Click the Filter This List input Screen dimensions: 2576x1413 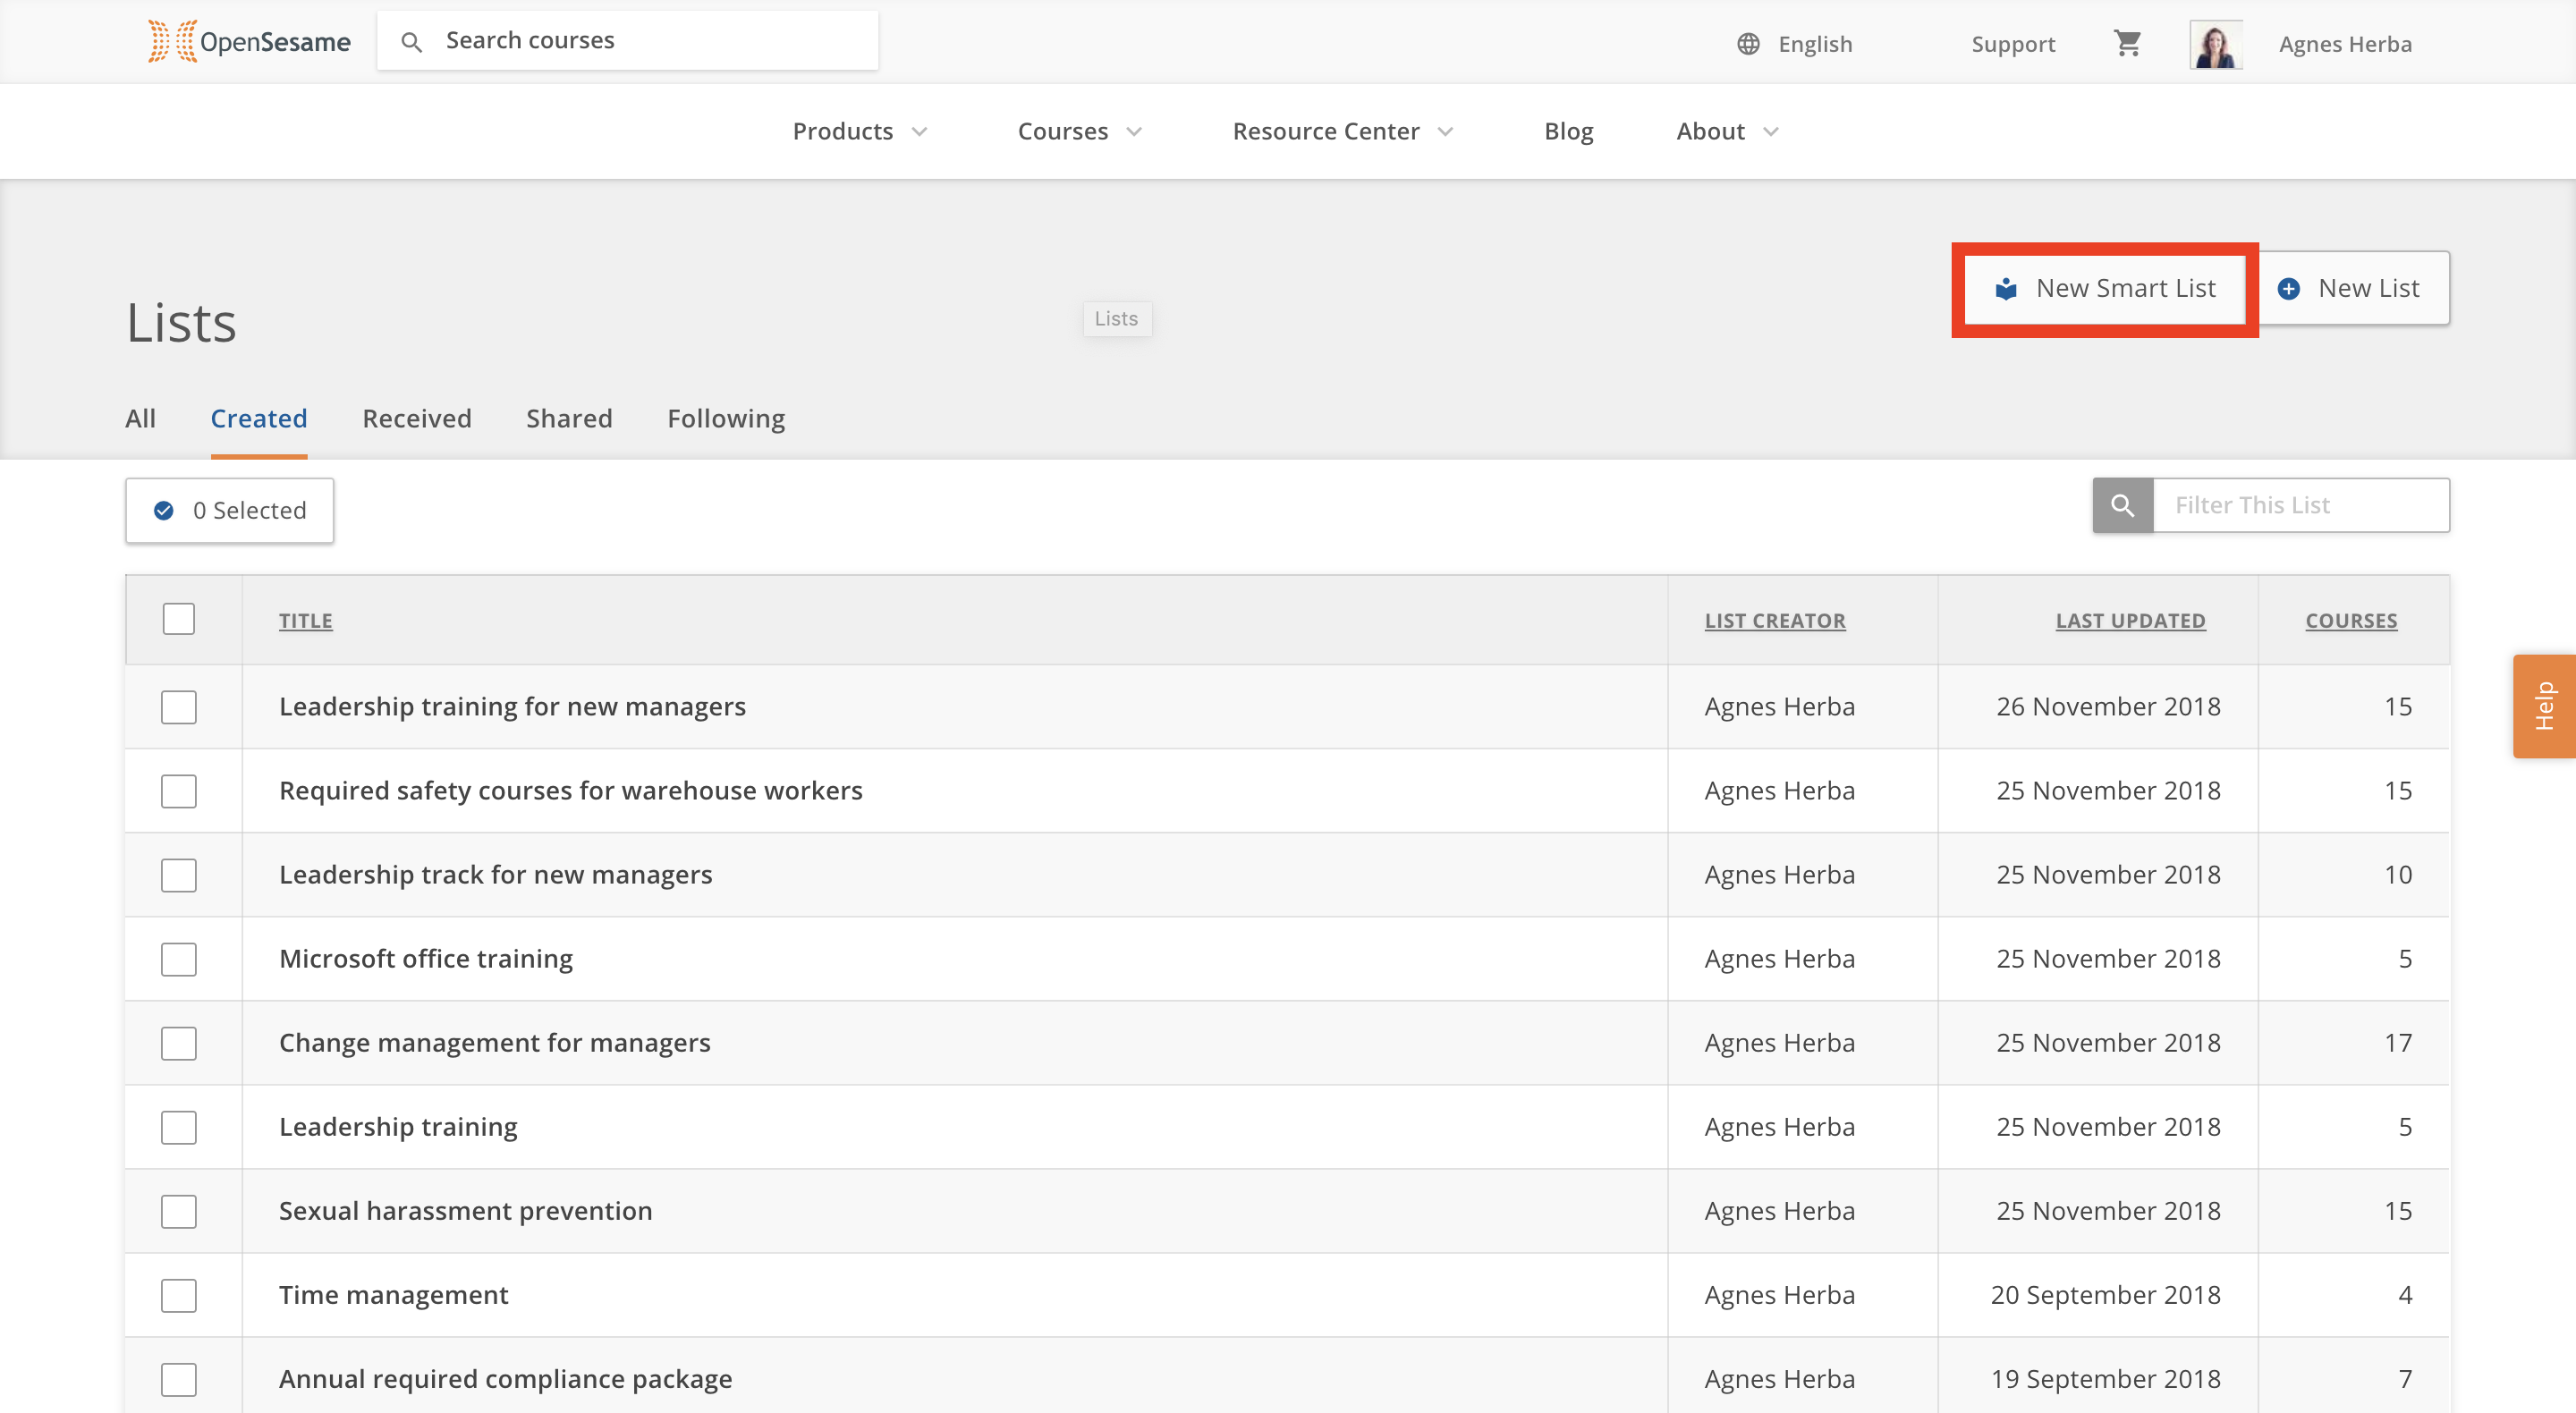pos(2299,505)
